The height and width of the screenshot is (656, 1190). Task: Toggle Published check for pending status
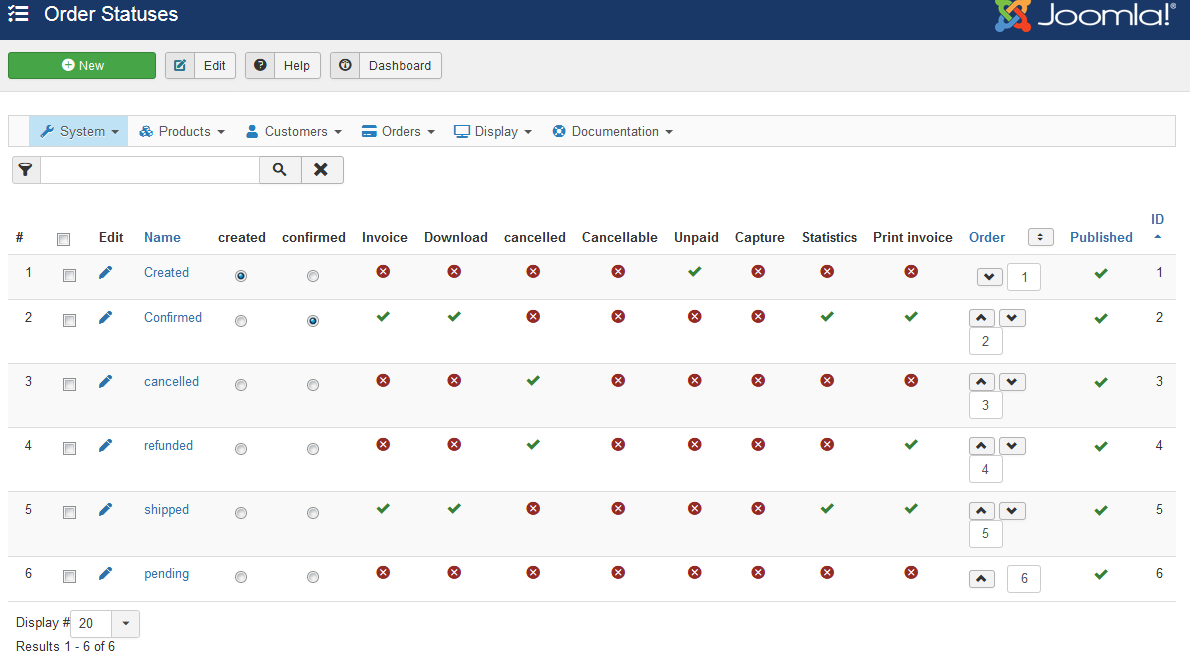(1101, 574)
